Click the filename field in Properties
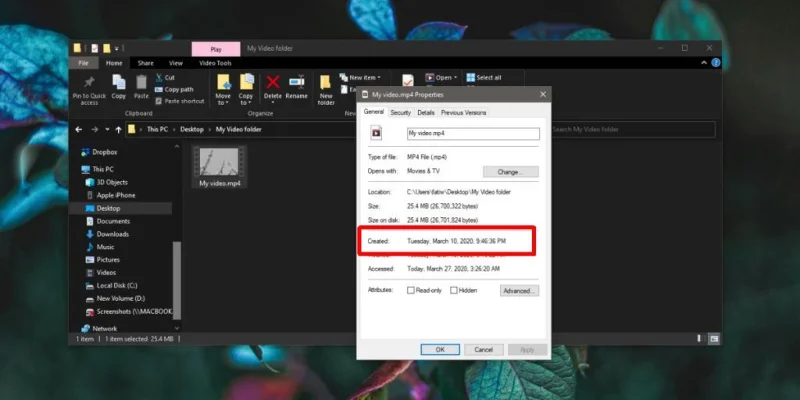 point(473,134)
